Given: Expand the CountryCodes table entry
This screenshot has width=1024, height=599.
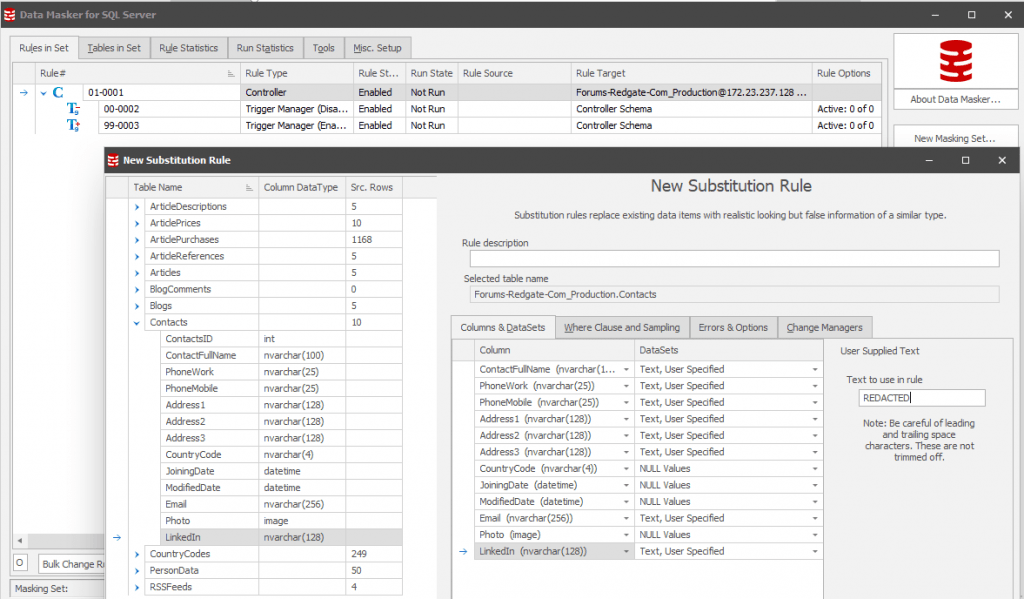Looking at the screenshot, I should point(135,553).
